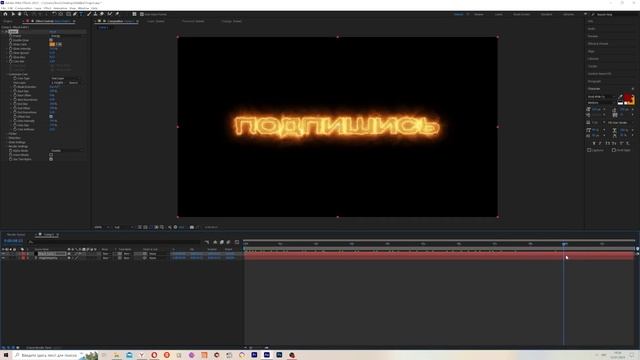Select the Pen tool
Screen dimensions: 640x360
[75, 14]
